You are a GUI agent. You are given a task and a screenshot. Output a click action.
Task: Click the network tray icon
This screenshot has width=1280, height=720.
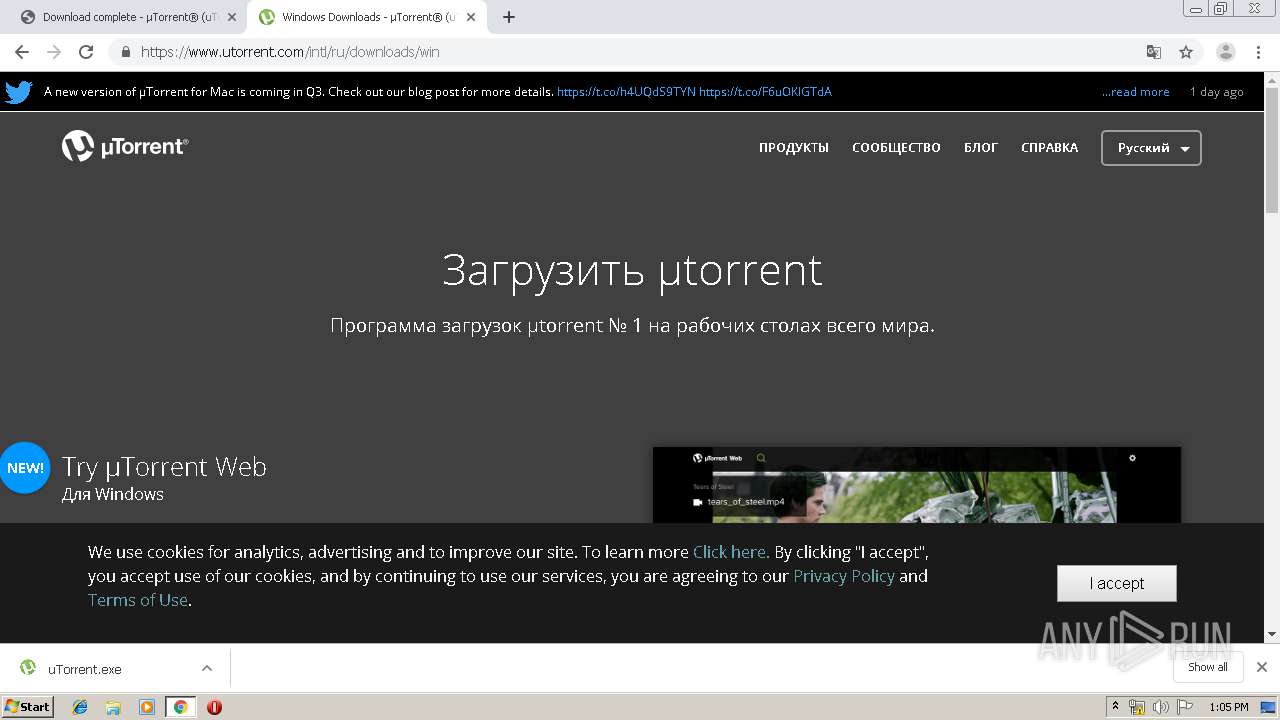coord(1137,707)
